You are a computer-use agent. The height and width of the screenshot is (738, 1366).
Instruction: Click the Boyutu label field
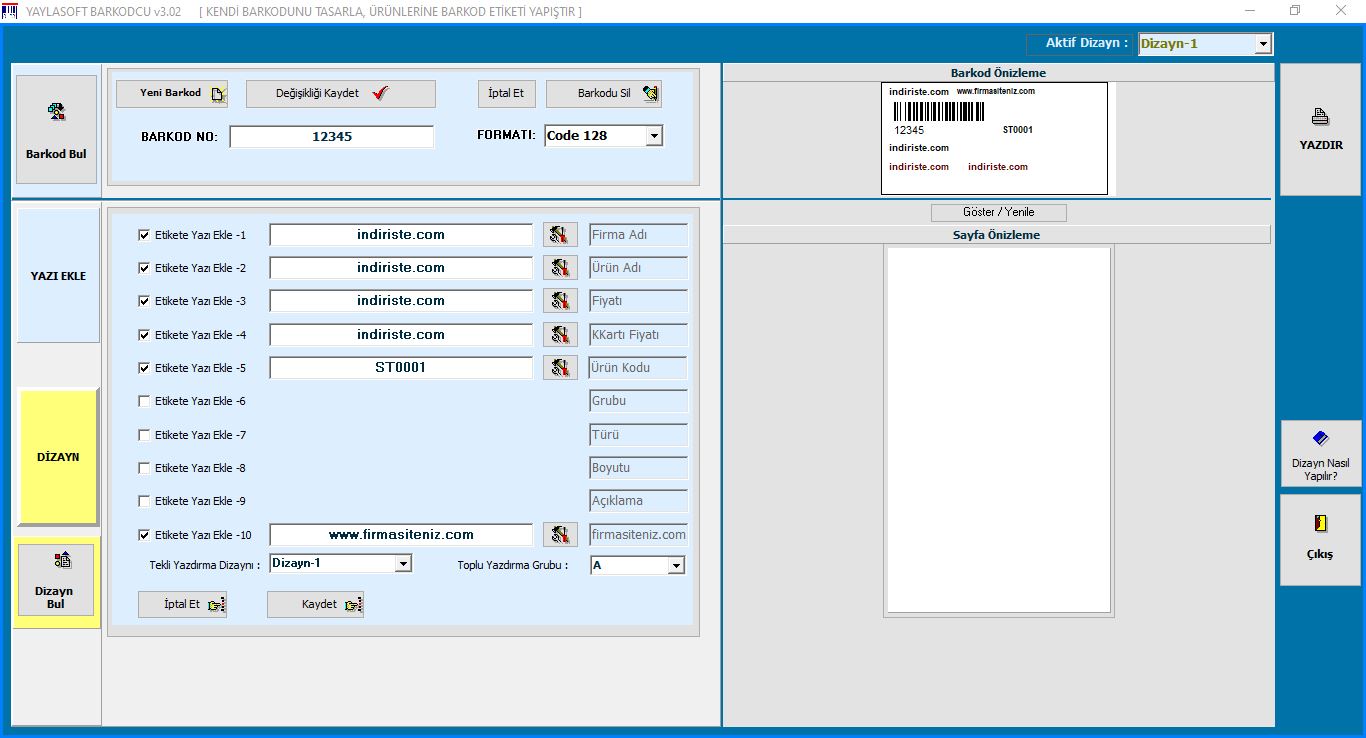[x=639, y=468]
